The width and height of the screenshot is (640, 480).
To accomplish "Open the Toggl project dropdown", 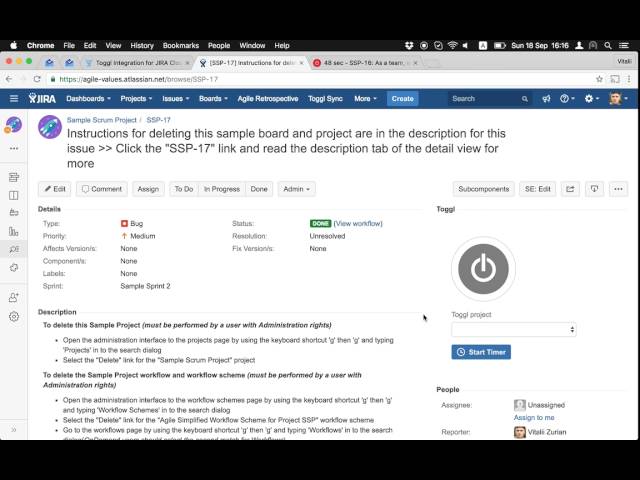I will [514, 329].
